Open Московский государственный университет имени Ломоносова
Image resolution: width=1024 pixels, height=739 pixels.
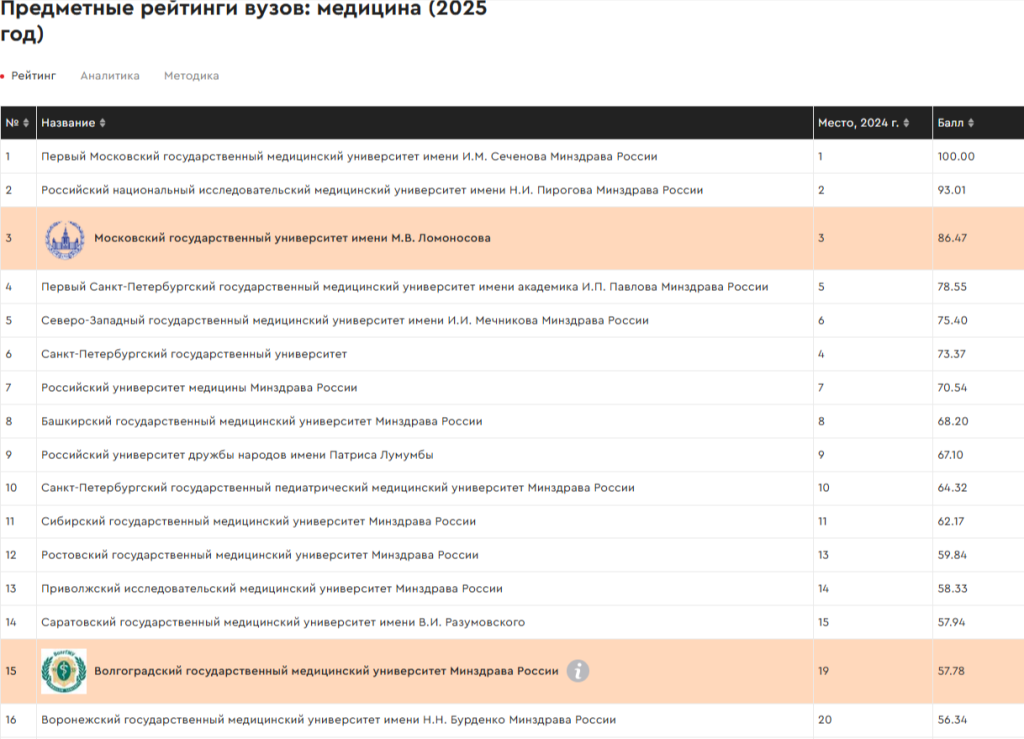pos(293,238)
